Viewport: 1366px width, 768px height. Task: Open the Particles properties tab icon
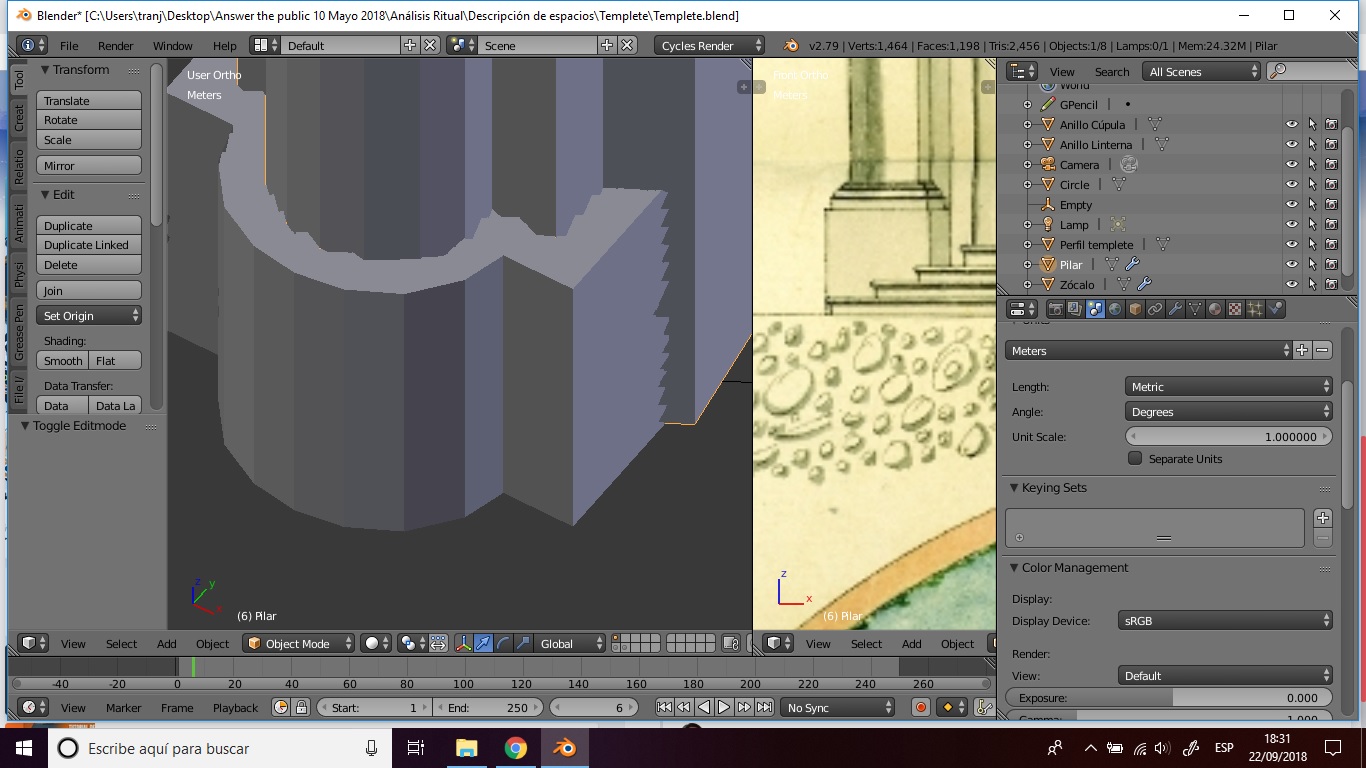point(1255,309)
